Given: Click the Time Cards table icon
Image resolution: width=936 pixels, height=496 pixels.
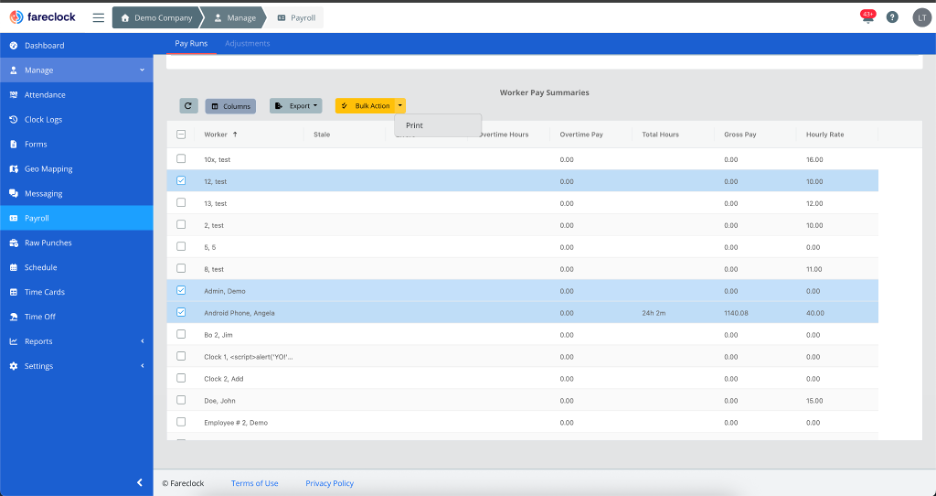Looking at the screenshot, I should tap(13, 292).
